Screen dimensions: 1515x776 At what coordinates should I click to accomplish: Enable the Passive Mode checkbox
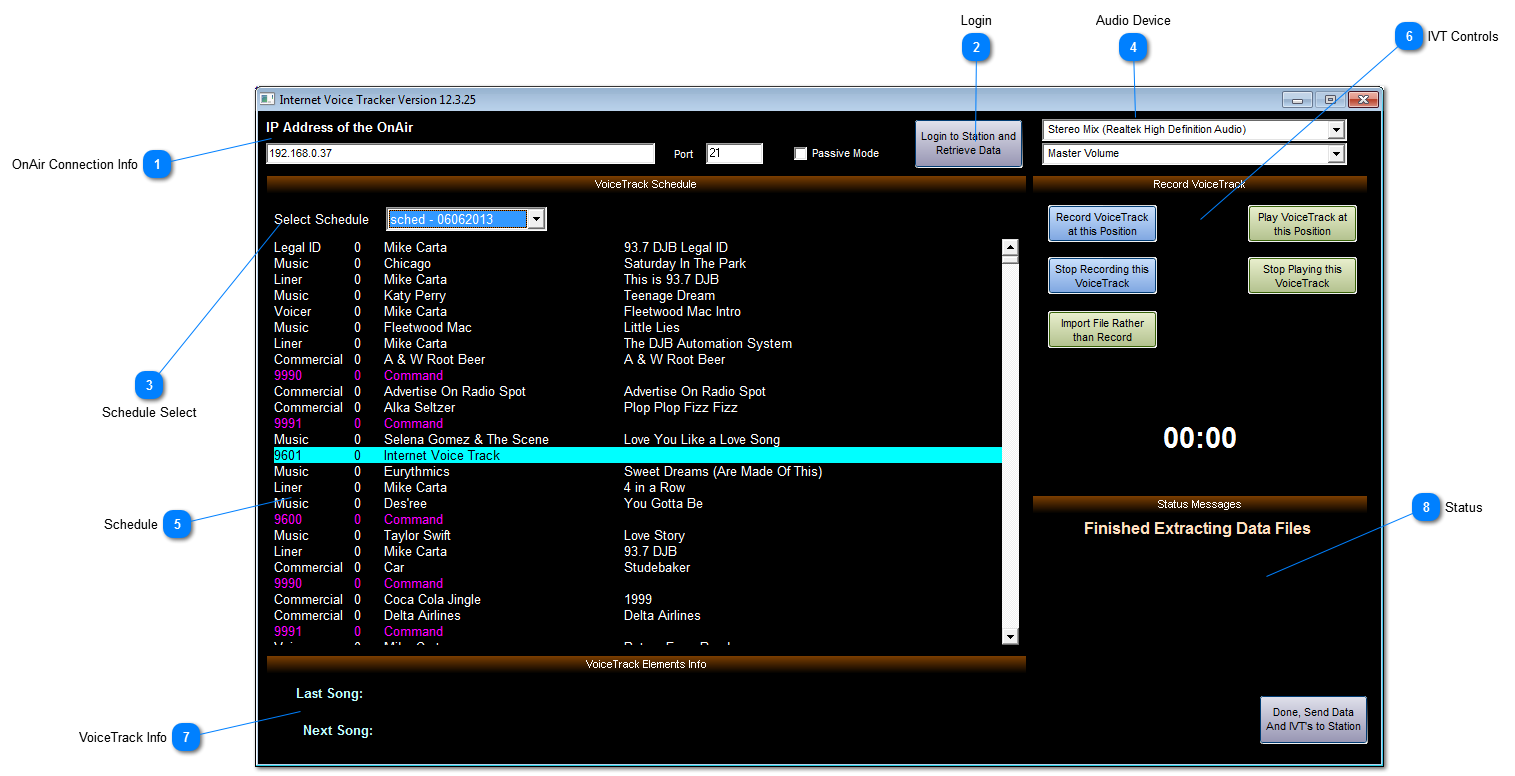800,153
